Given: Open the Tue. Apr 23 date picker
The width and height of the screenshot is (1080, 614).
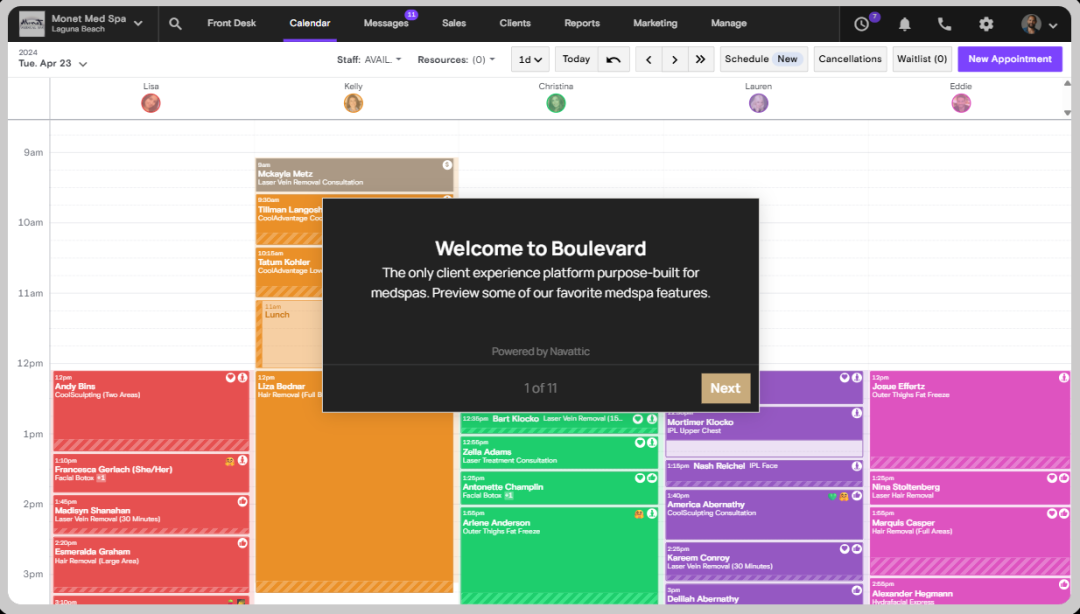Looking at the screenshot, I should (x=53, y=64).
